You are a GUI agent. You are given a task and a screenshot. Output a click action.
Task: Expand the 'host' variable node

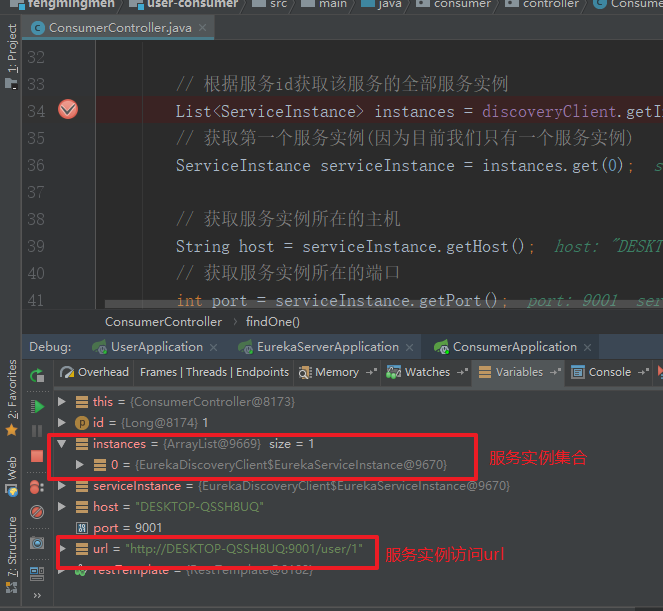point(62,507)
